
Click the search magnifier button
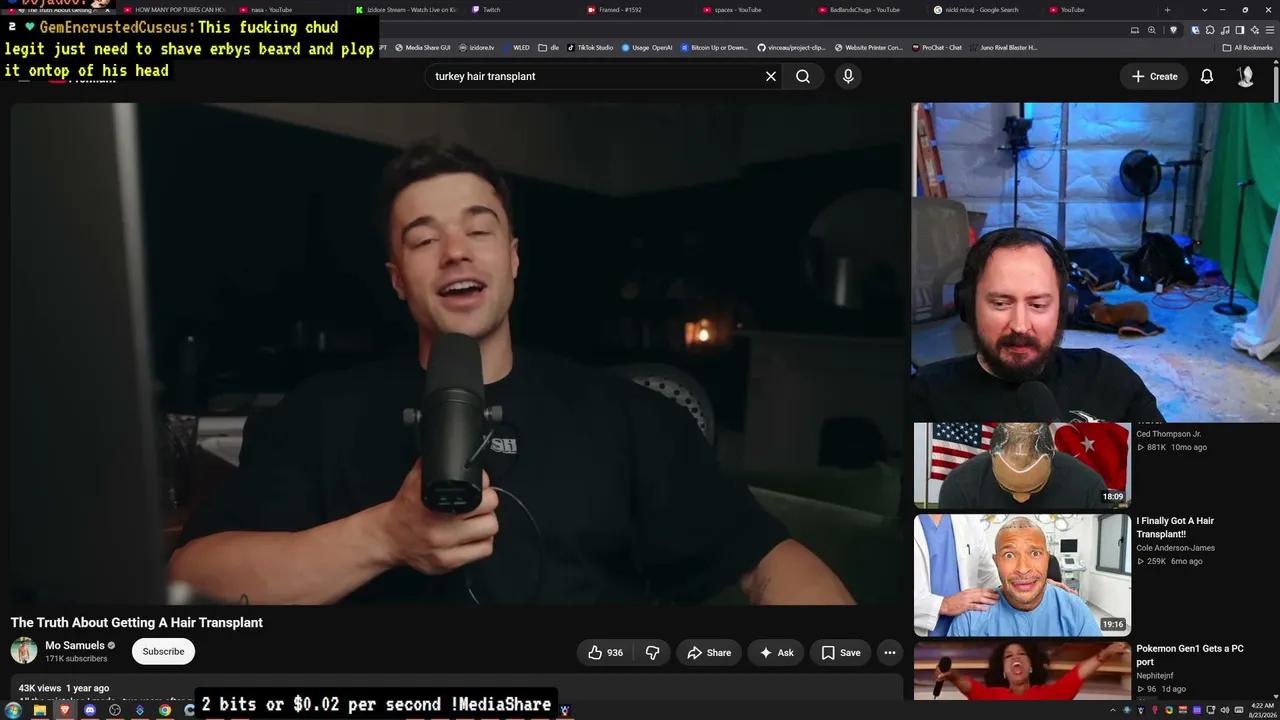click(803, 76)
